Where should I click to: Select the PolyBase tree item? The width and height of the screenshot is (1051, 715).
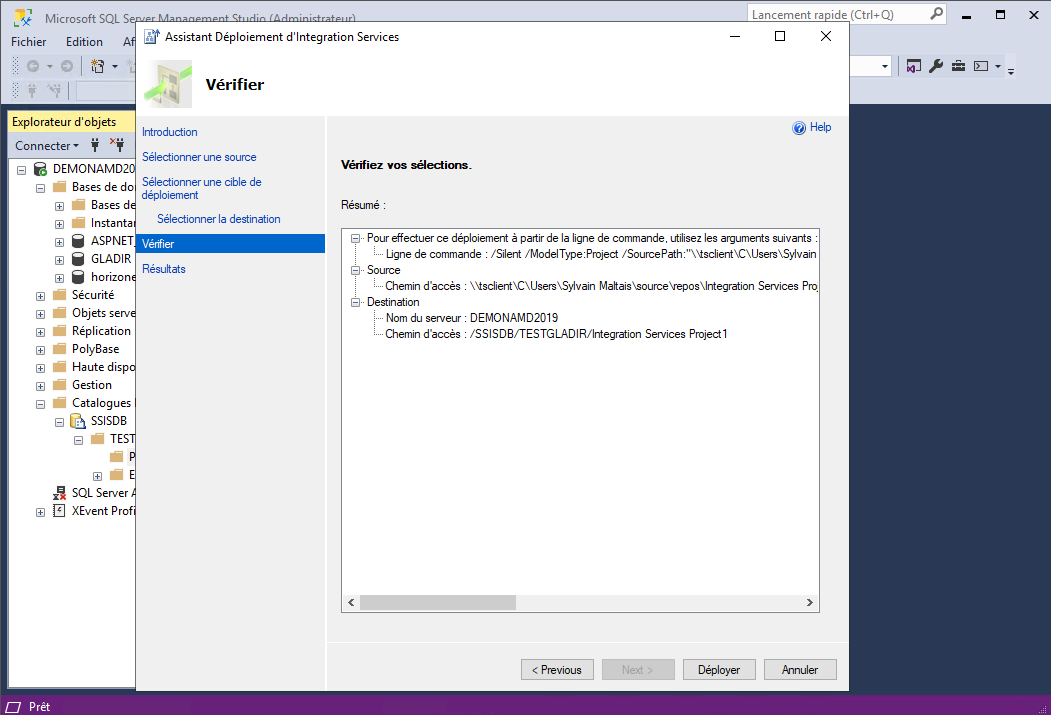[x=95, y=349]
